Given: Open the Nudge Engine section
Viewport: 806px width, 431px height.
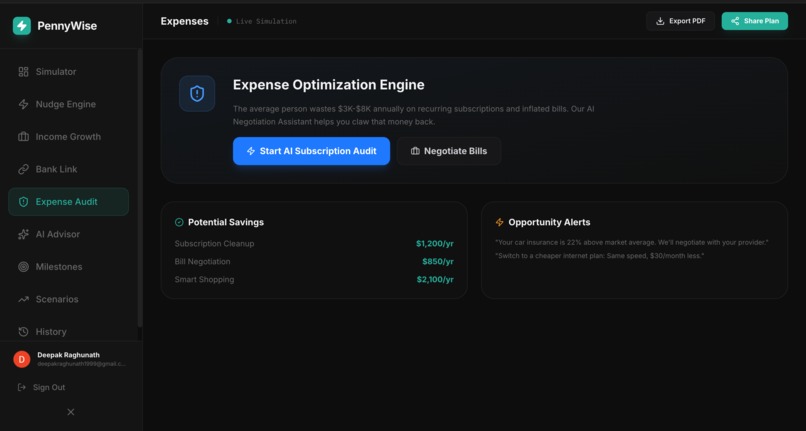Looking at the screenshot, I should (68, 104).
